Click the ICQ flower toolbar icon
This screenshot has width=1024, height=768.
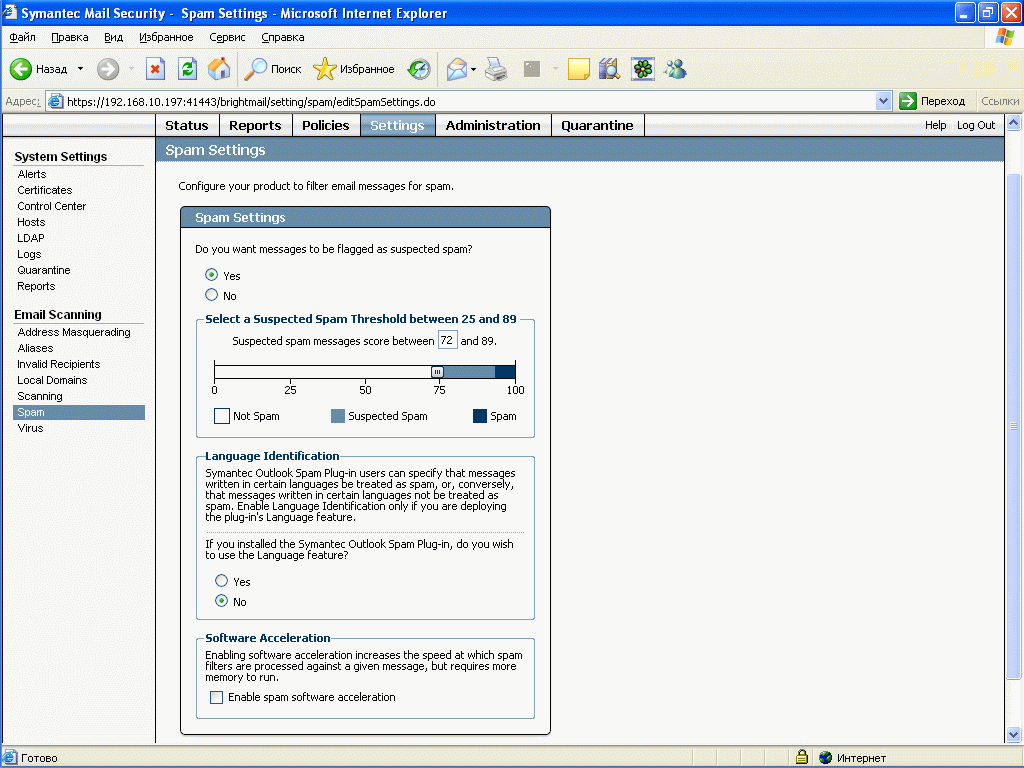coord(643,69)
